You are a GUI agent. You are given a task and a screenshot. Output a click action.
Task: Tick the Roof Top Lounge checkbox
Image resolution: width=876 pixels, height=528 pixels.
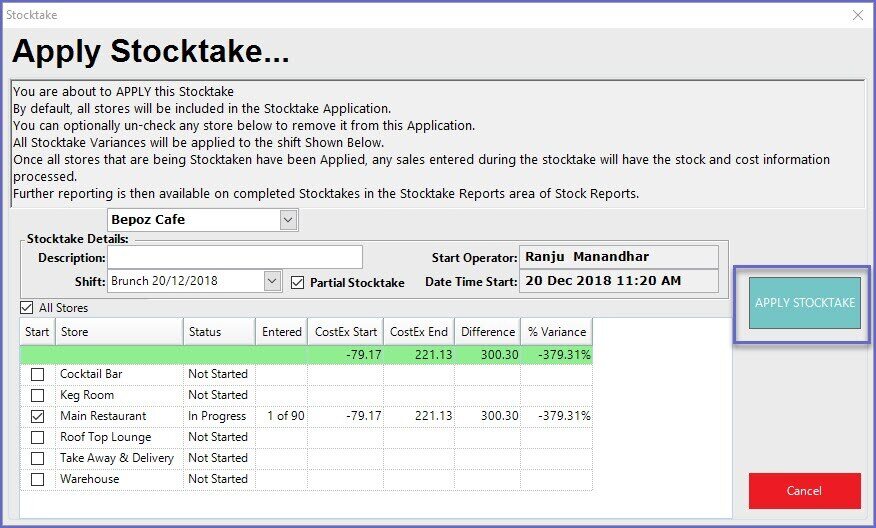(x=37, y=437)
